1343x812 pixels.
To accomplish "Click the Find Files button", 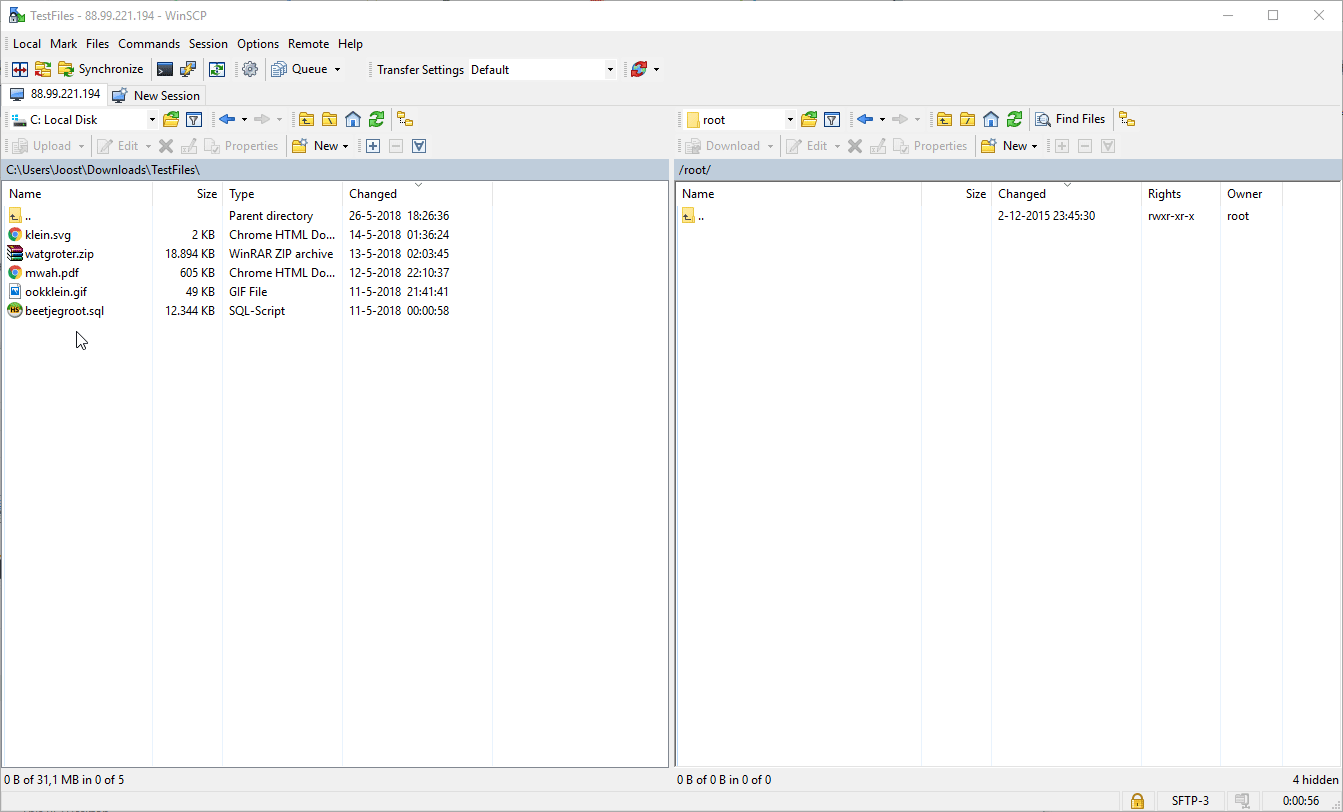I will (x=1071, y=119).
